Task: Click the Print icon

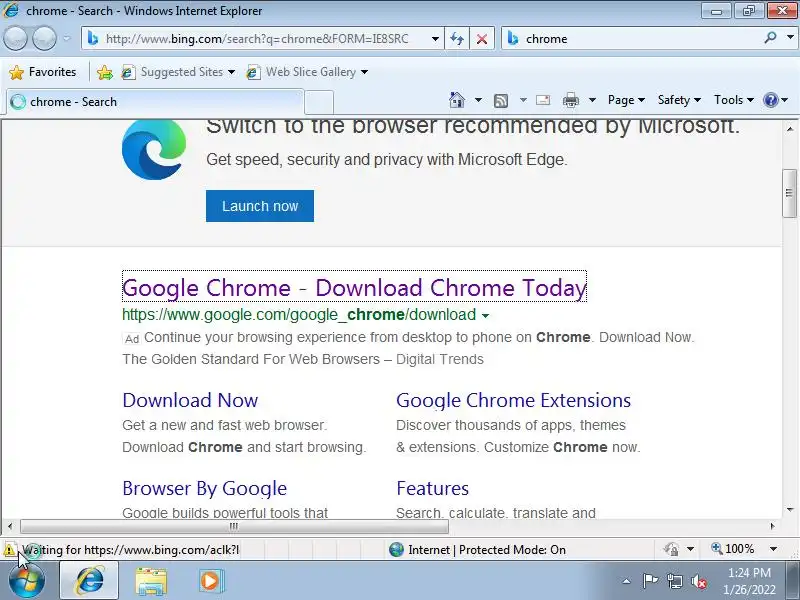Action: click(570, 101)
